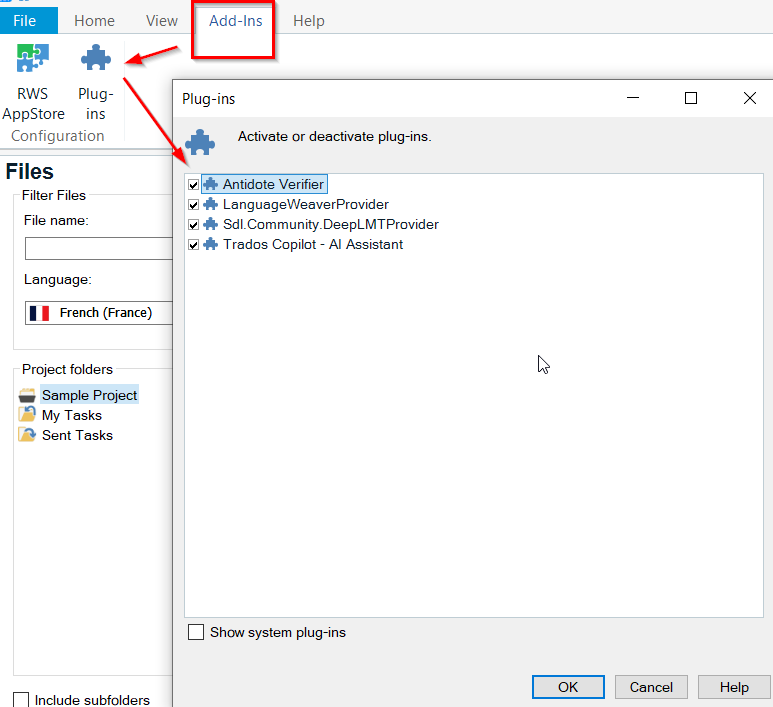Select Trados Copilot - AI Assistant entry
The width and height of the screenshot is (773, 707).
313,244
